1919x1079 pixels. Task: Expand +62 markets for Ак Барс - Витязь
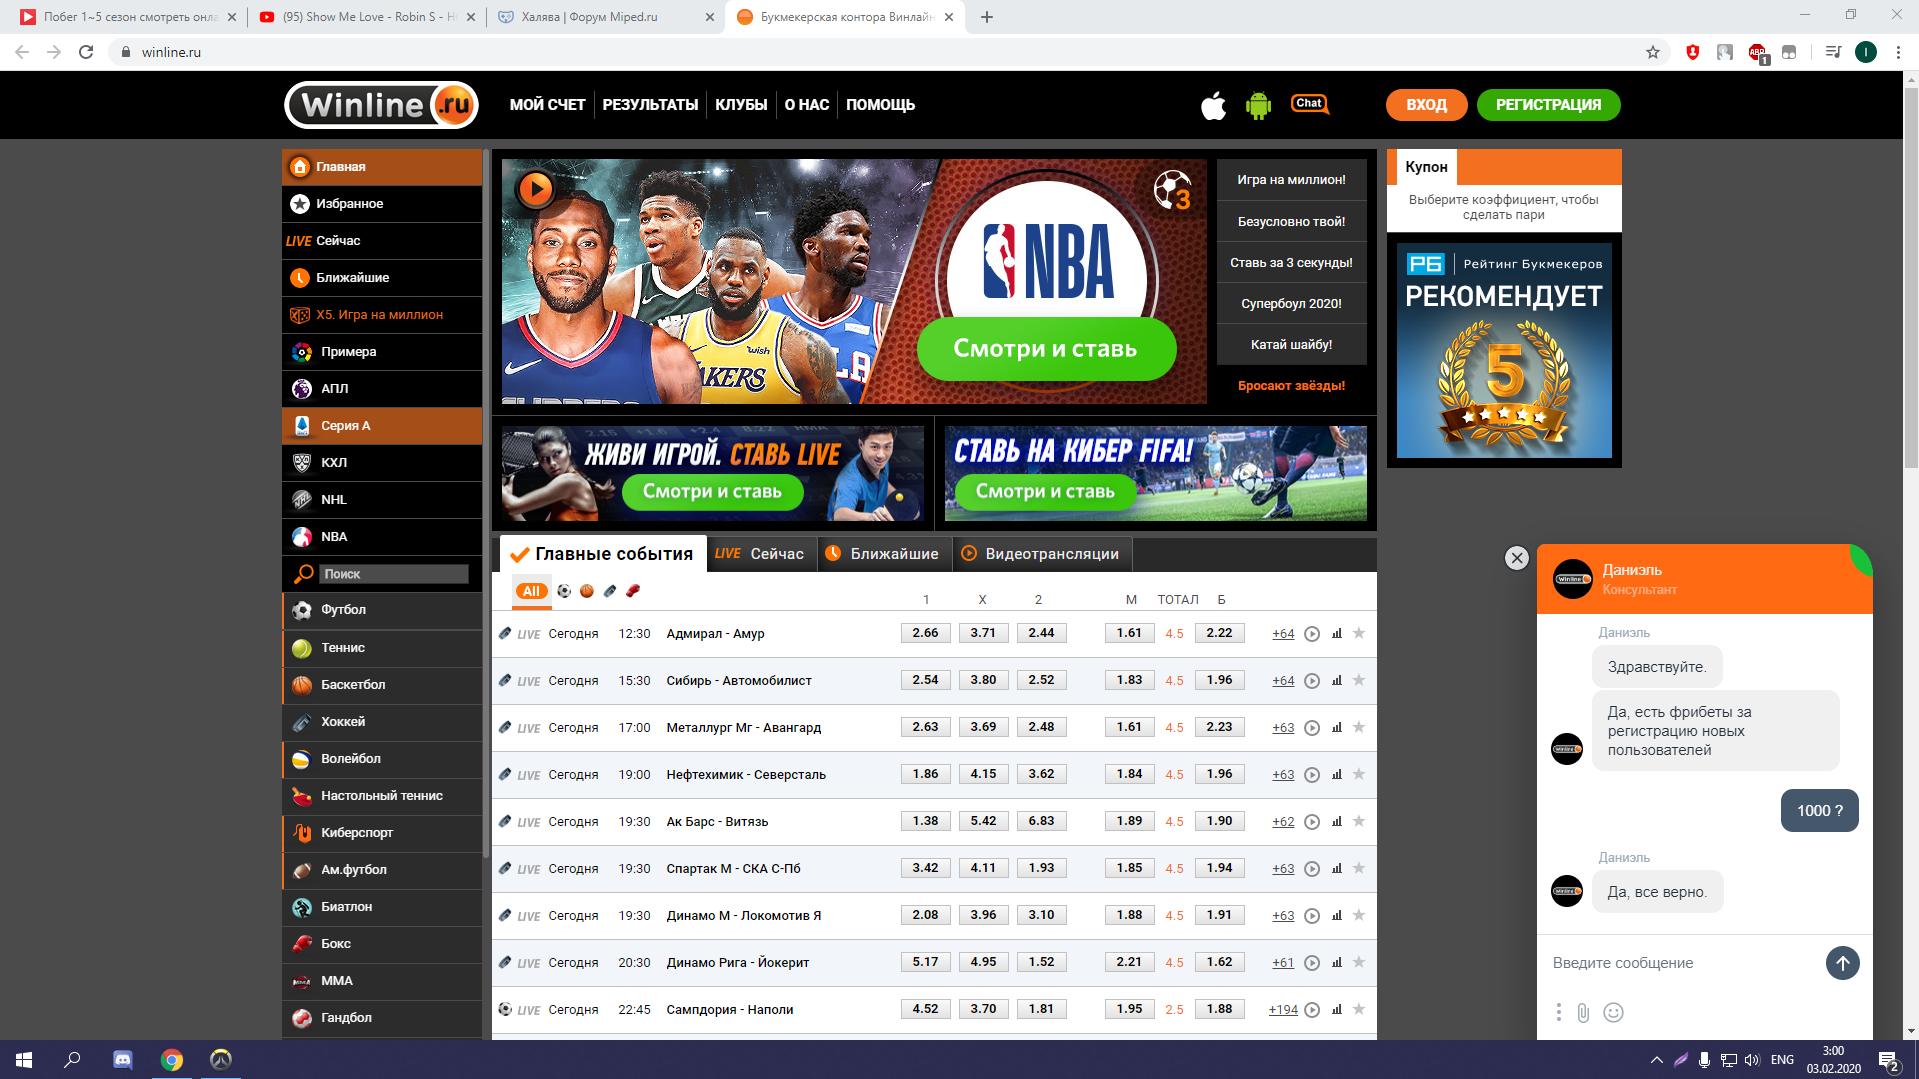(1283, 822)
